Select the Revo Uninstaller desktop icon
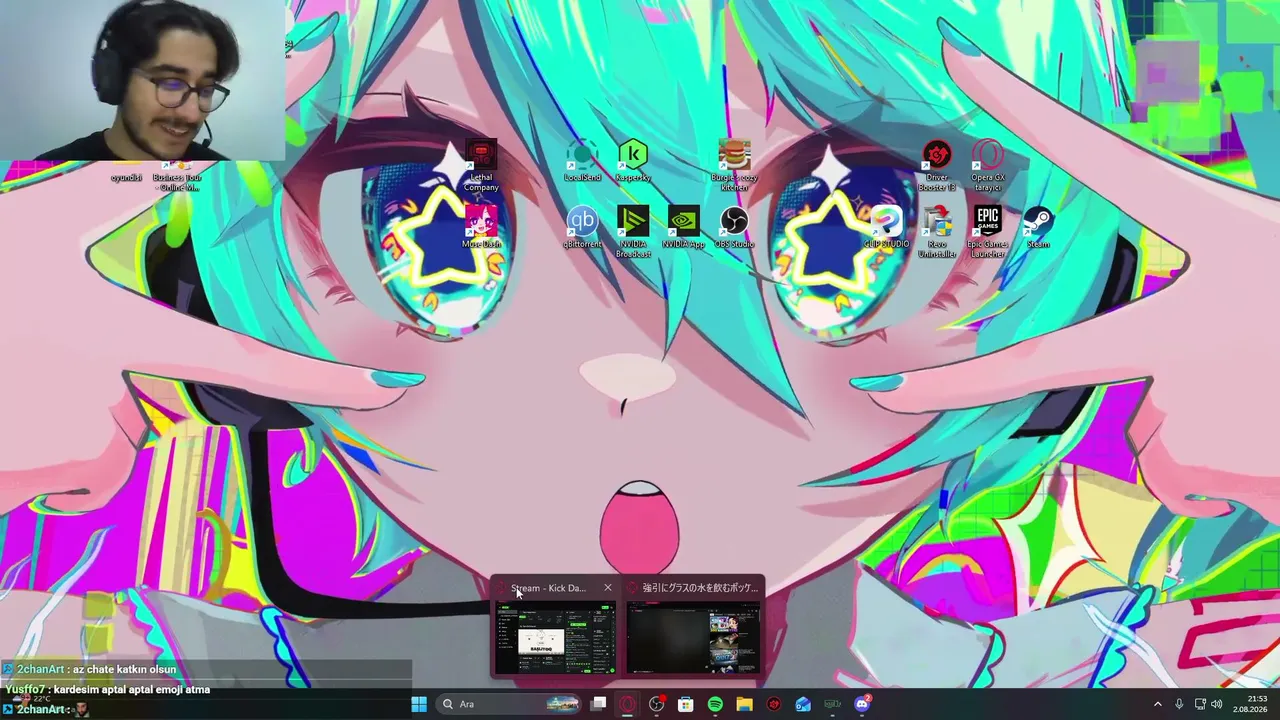 pos(937,232)
